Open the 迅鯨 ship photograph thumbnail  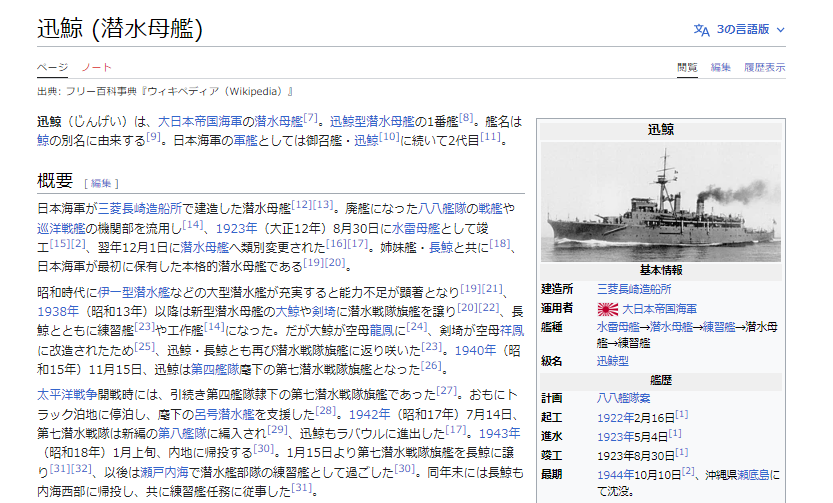pyautogui.click(x=660, y=202)
